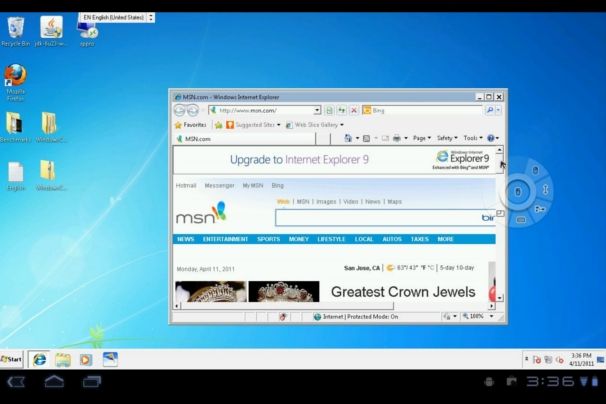This screenshot has width=606, height=404.
Task: Click the Maps search category link
Action: coord(395,202)
